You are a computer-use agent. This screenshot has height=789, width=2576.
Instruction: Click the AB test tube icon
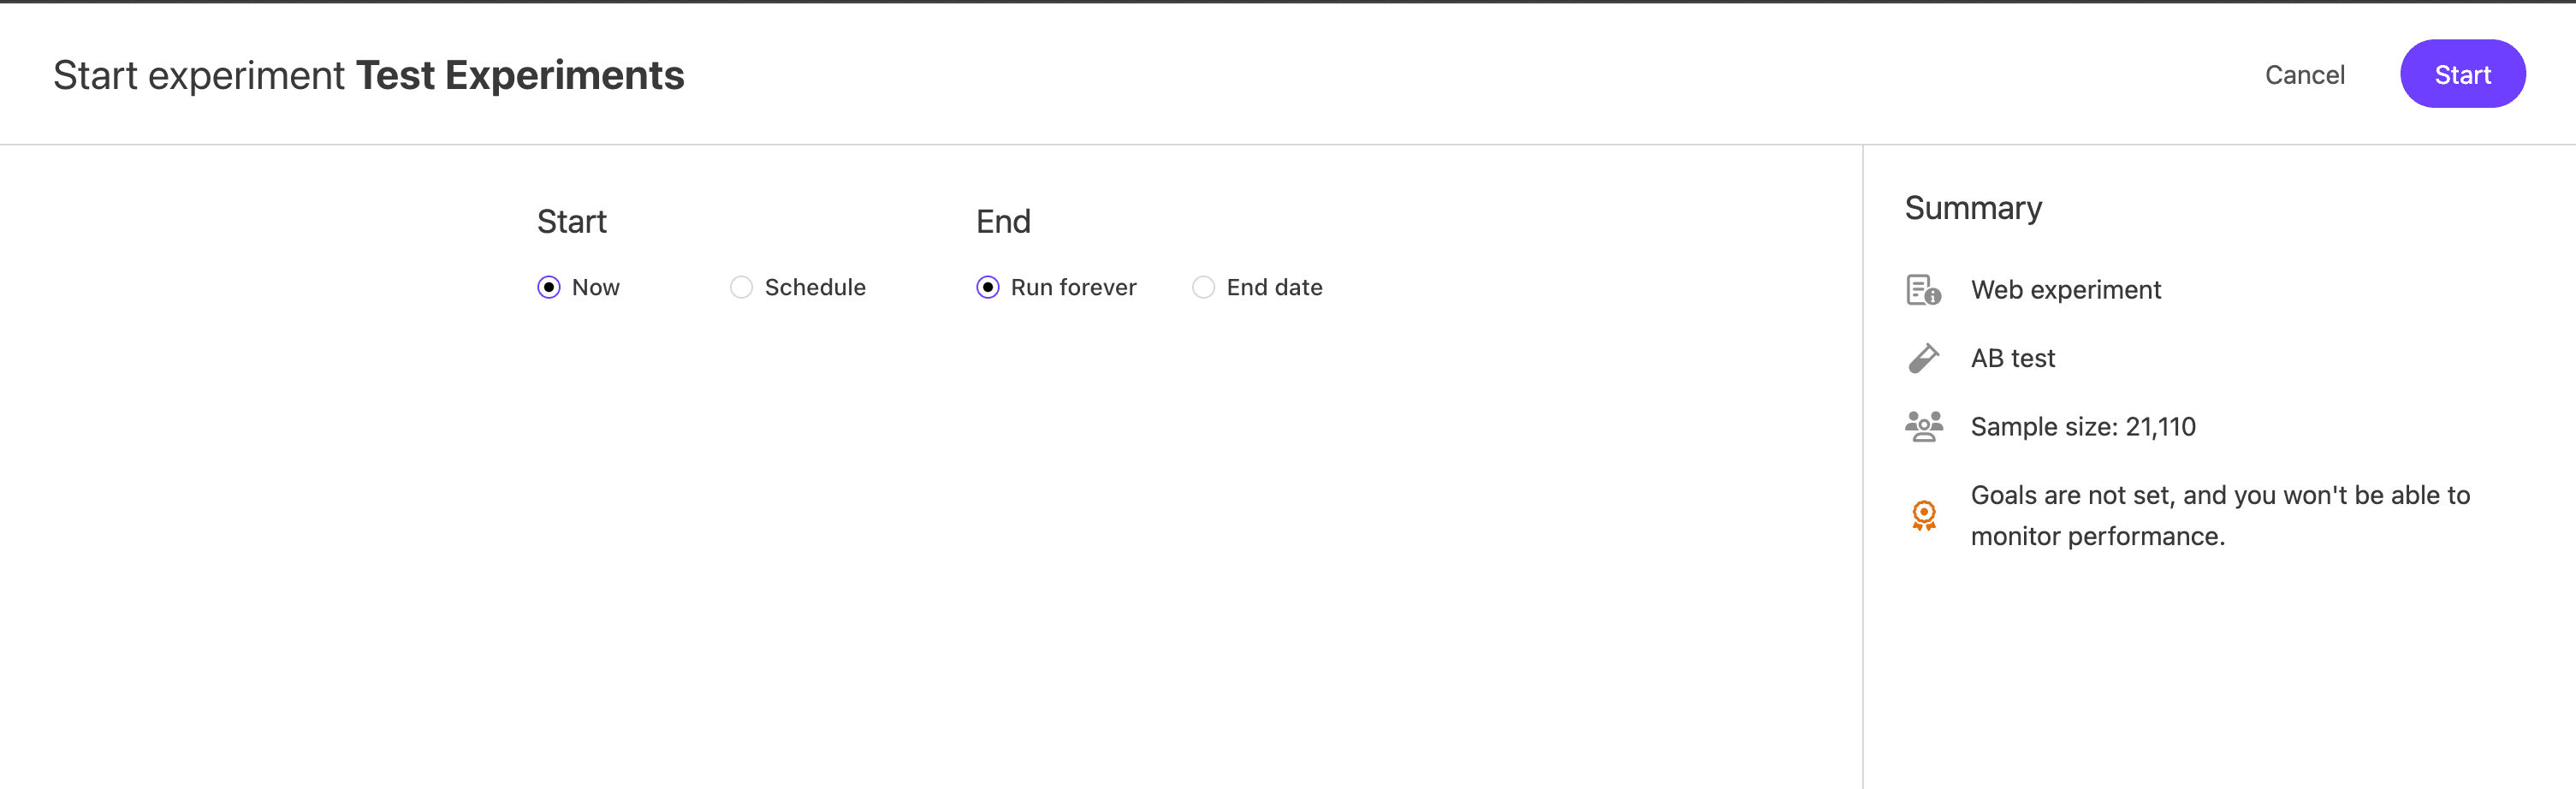[1922, 358]
